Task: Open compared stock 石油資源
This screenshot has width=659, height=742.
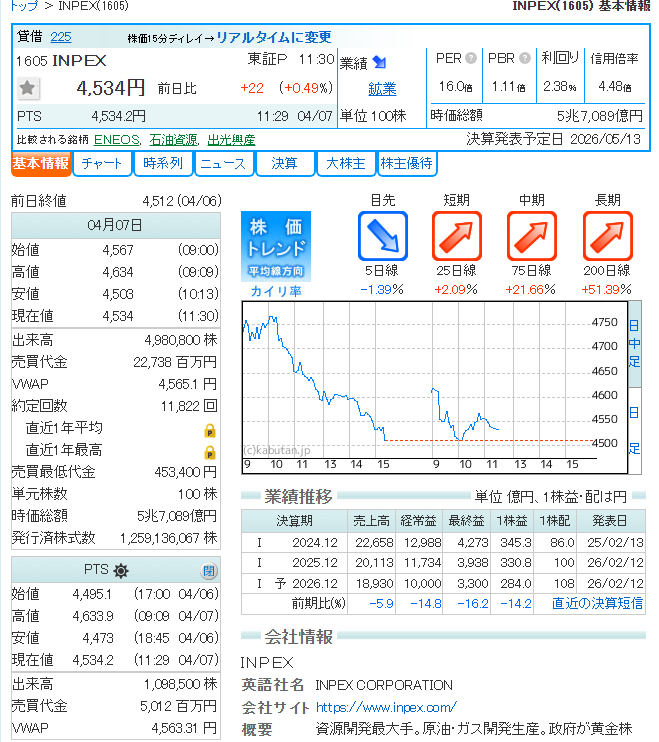Action: 174,140
